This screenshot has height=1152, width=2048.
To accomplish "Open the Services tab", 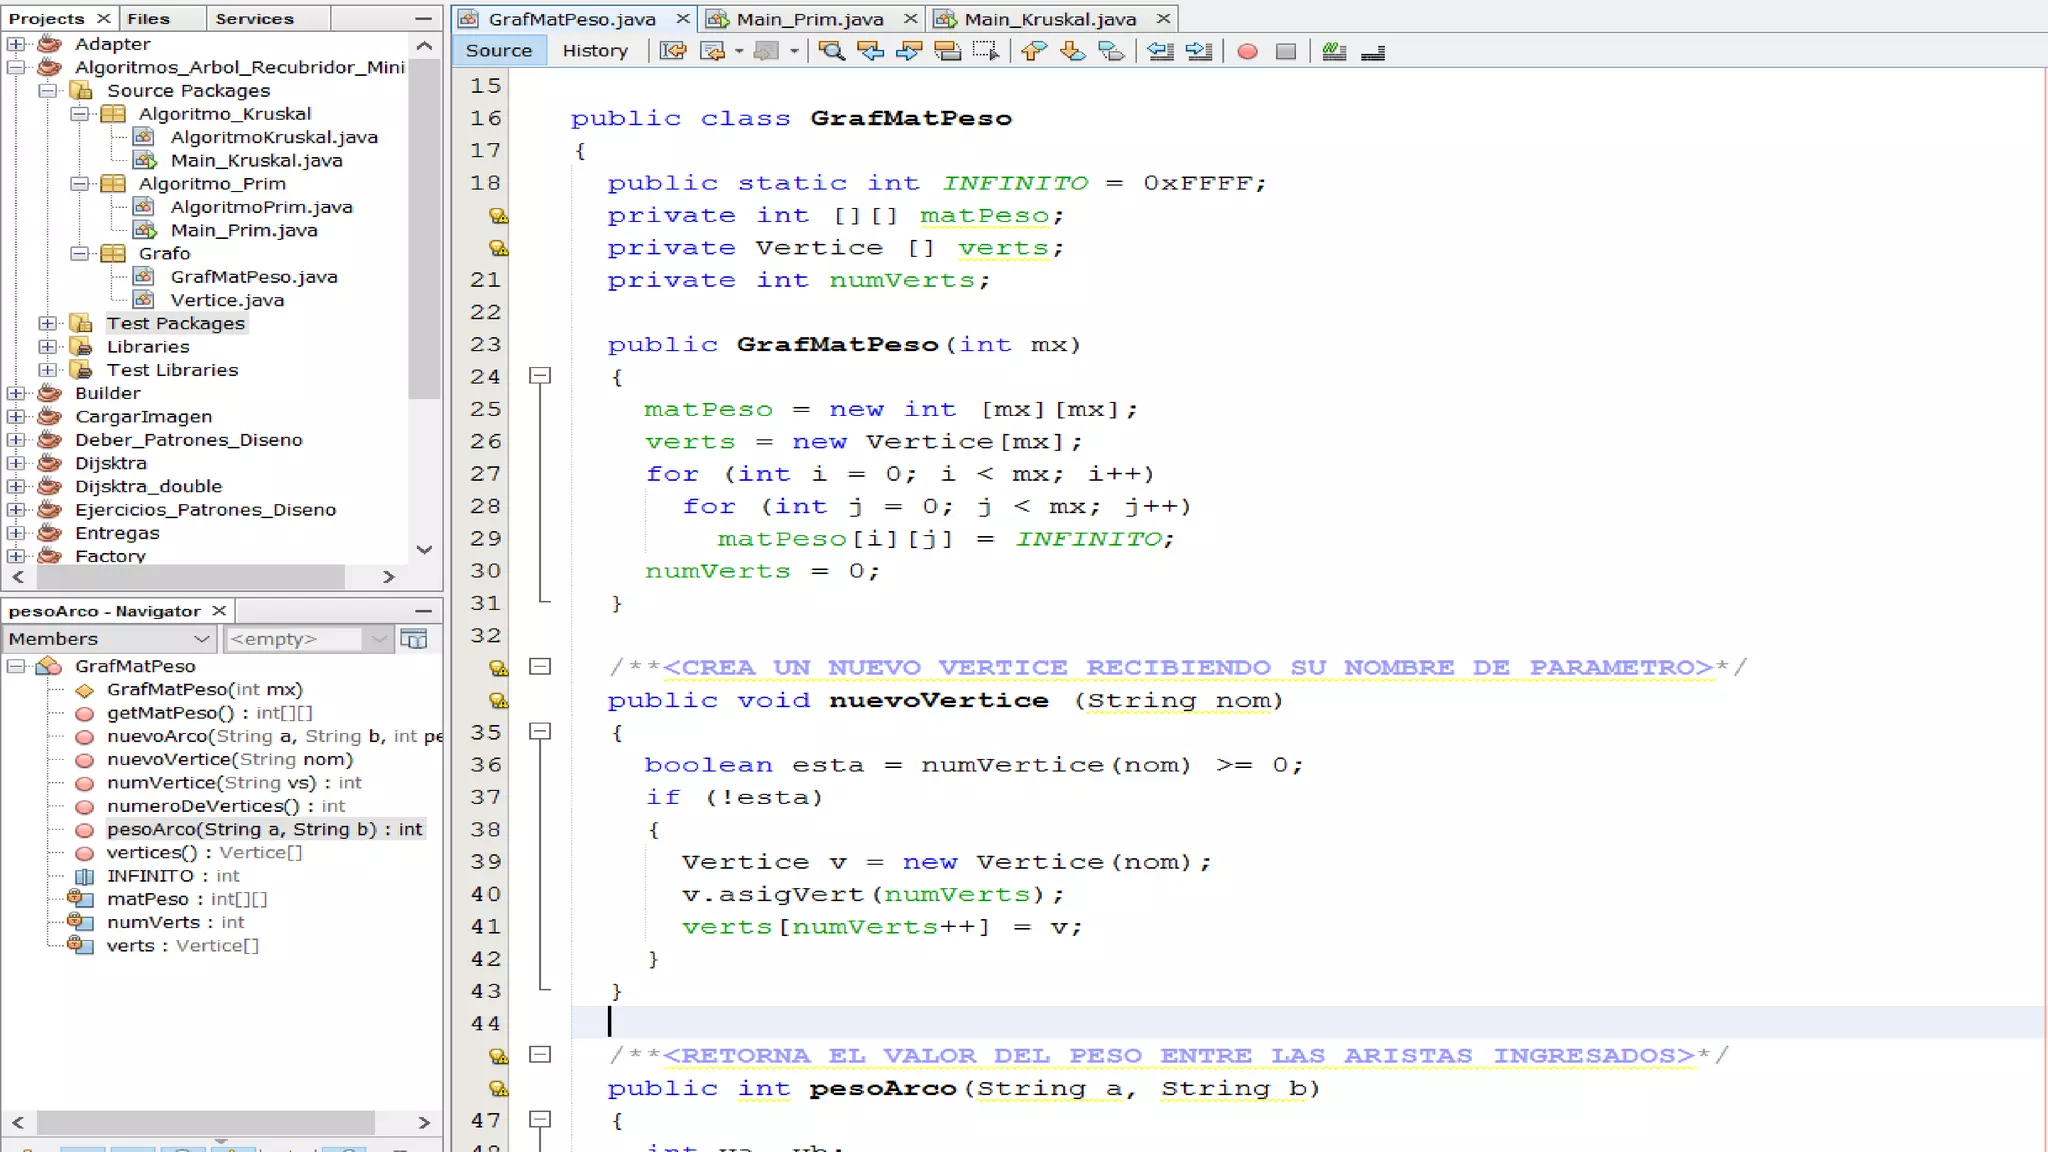I will pyautogui.click(x=254, y=19).
